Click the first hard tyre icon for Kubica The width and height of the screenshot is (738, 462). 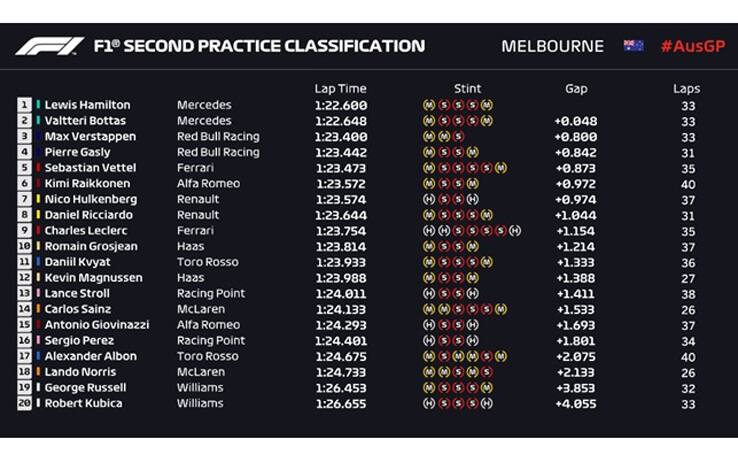click(x=429, y=404)
